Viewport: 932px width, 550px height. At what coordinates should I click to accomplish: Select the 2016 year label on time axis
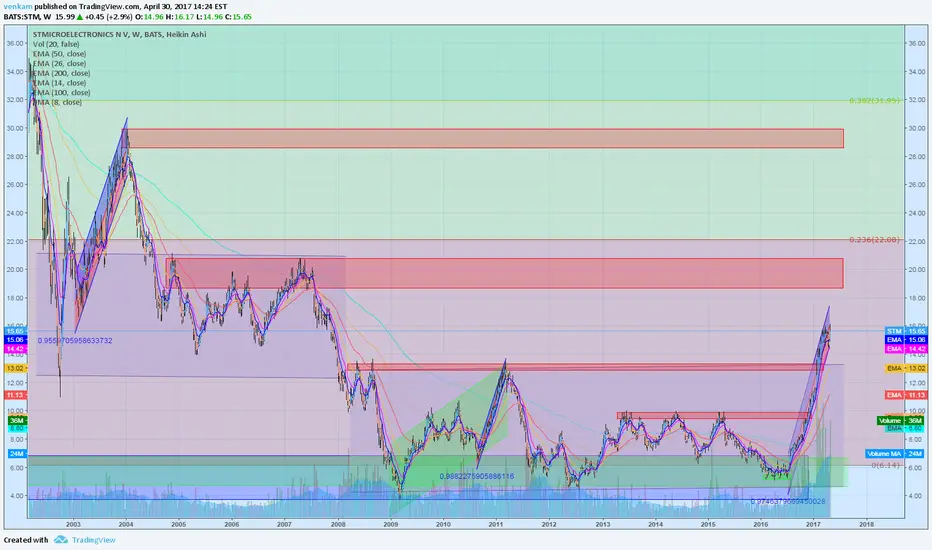pyautogui.click(x=760, y=524)
